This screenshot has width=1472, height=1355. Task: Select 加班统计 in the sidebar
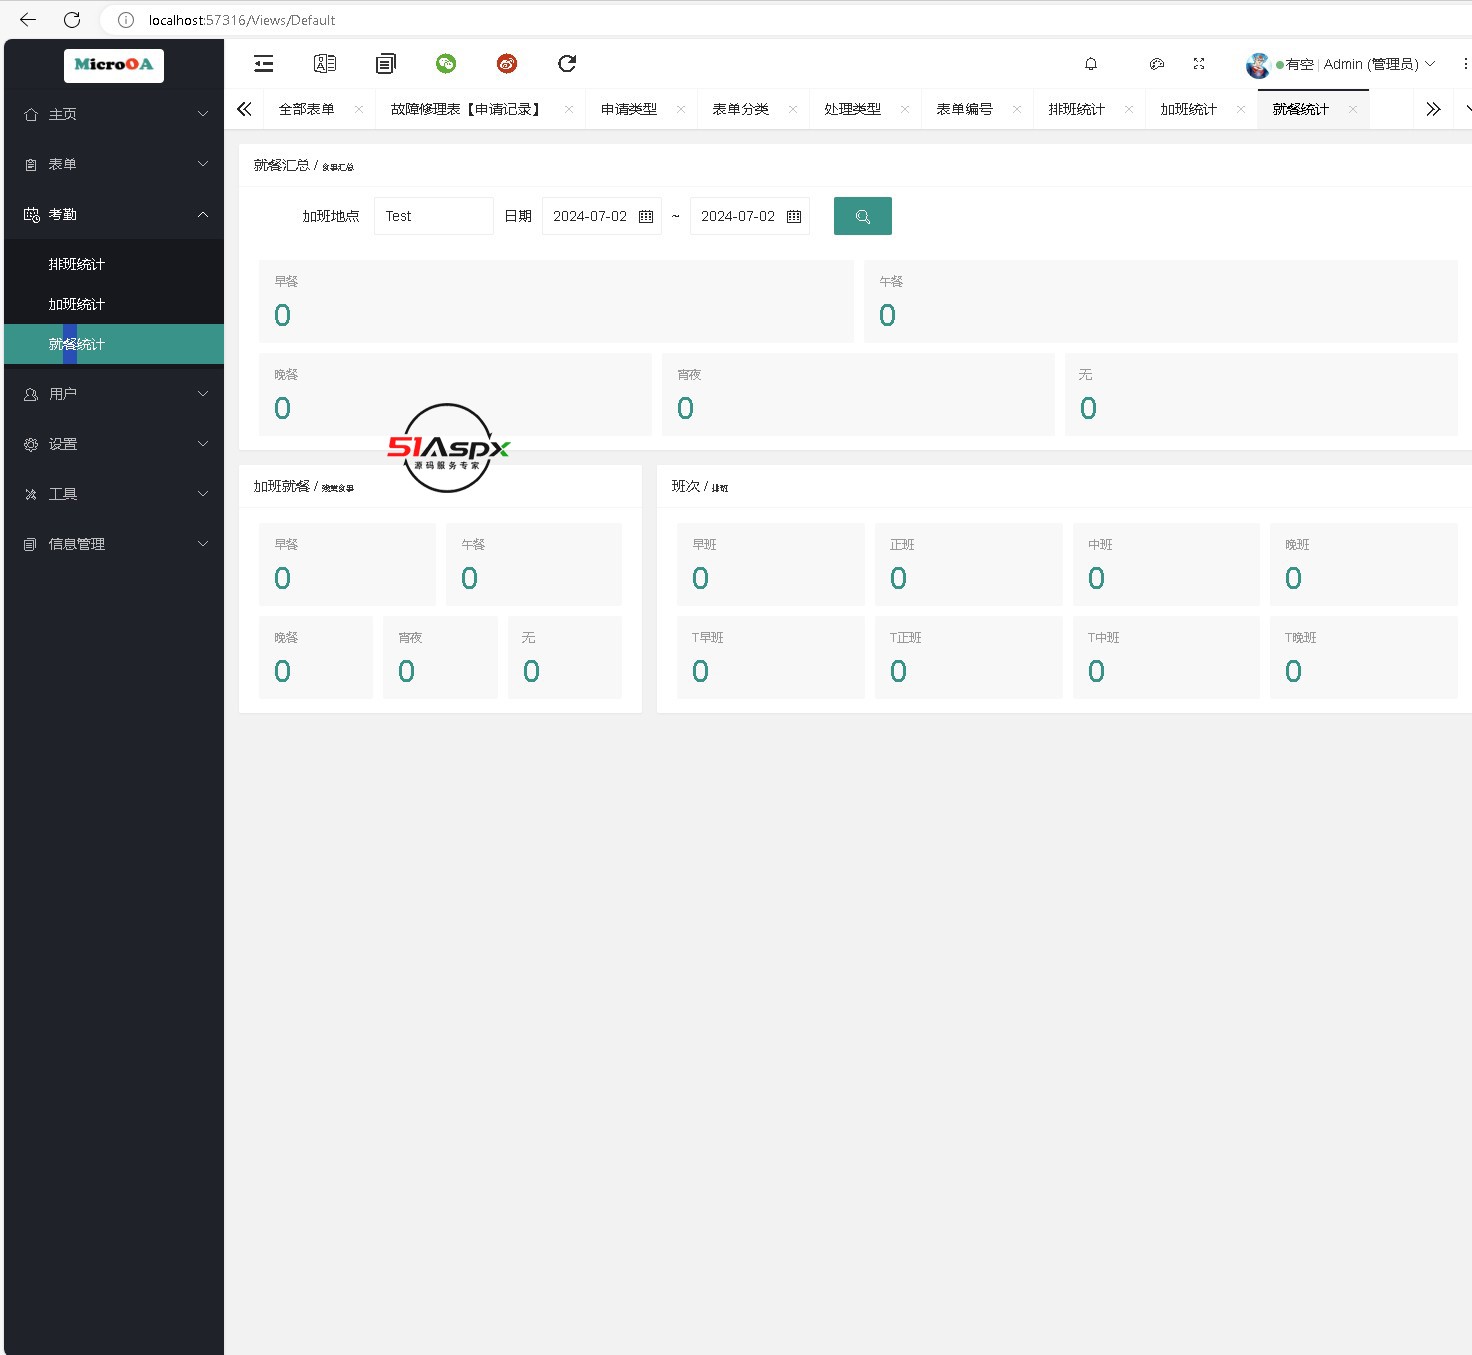point(114,304)
